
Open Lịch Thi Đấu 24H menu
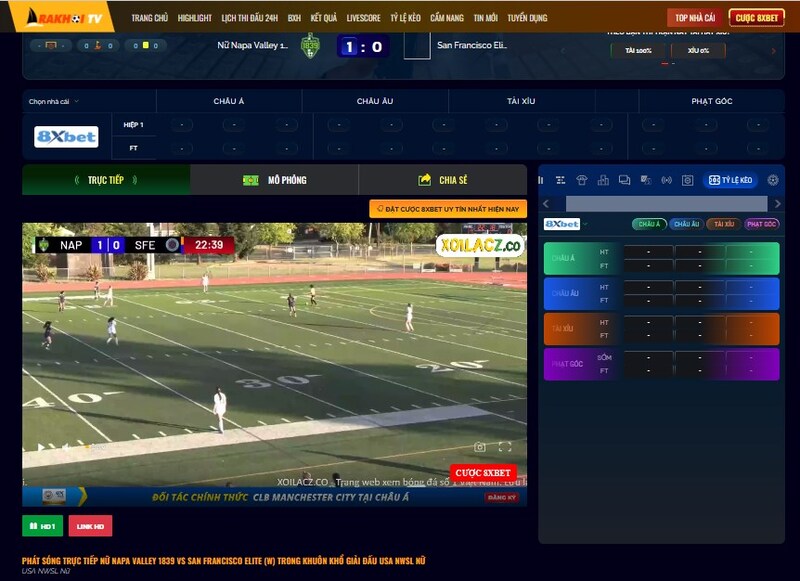click(x=249, y=18)
